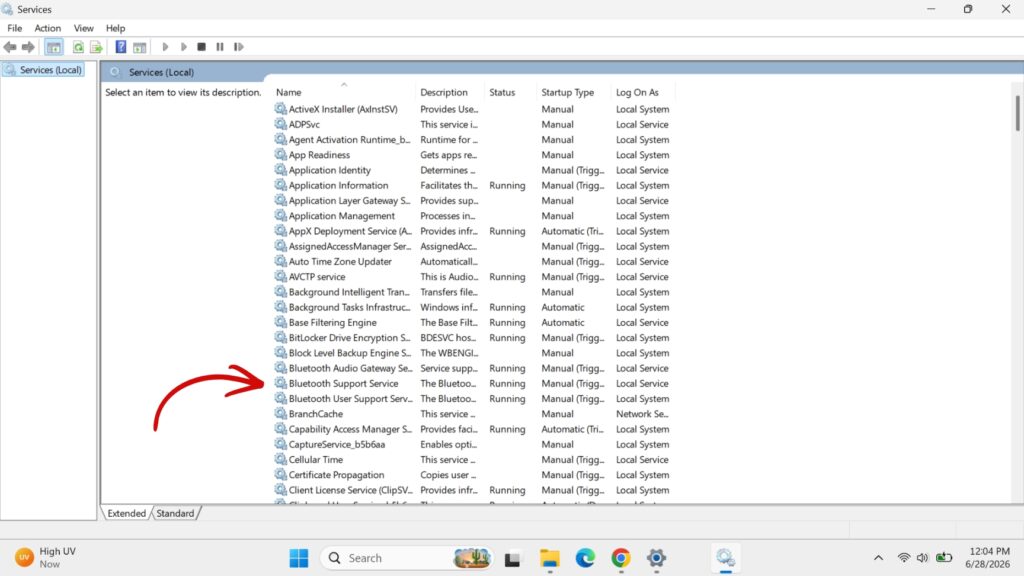The height and width of the screenshot is (576, 1024).
Task: Sort services by the Name column header
Action: click(x=288, y=93)
